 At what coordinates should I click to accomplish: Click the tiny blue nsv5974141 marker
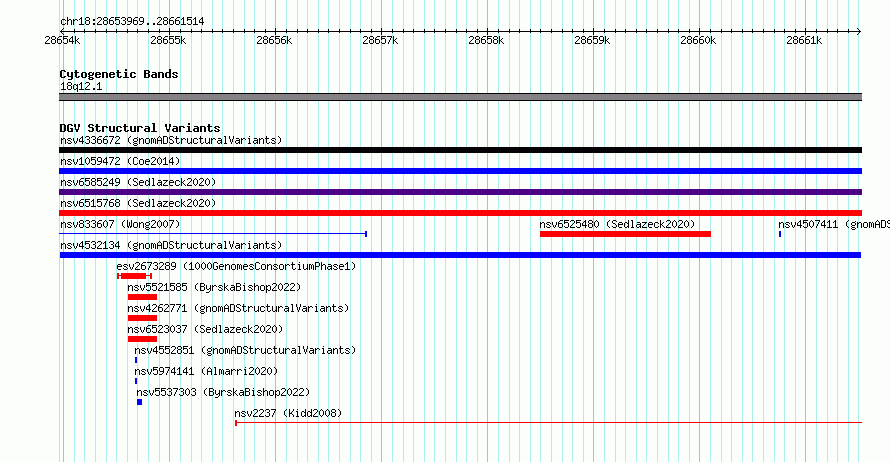pos(136,381)
